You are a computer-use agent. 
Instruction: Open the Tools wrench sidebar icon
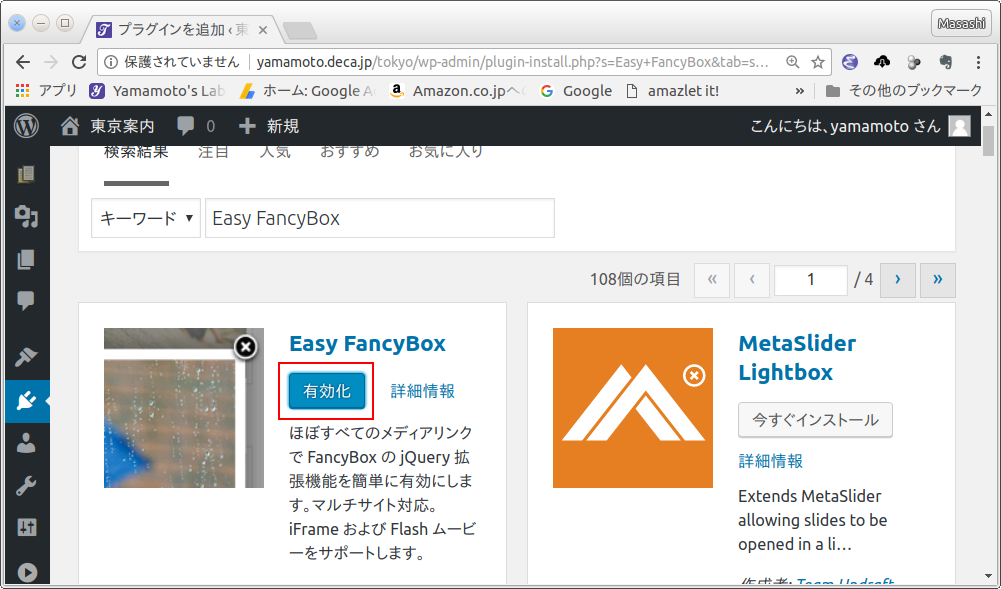click(26, 486)
